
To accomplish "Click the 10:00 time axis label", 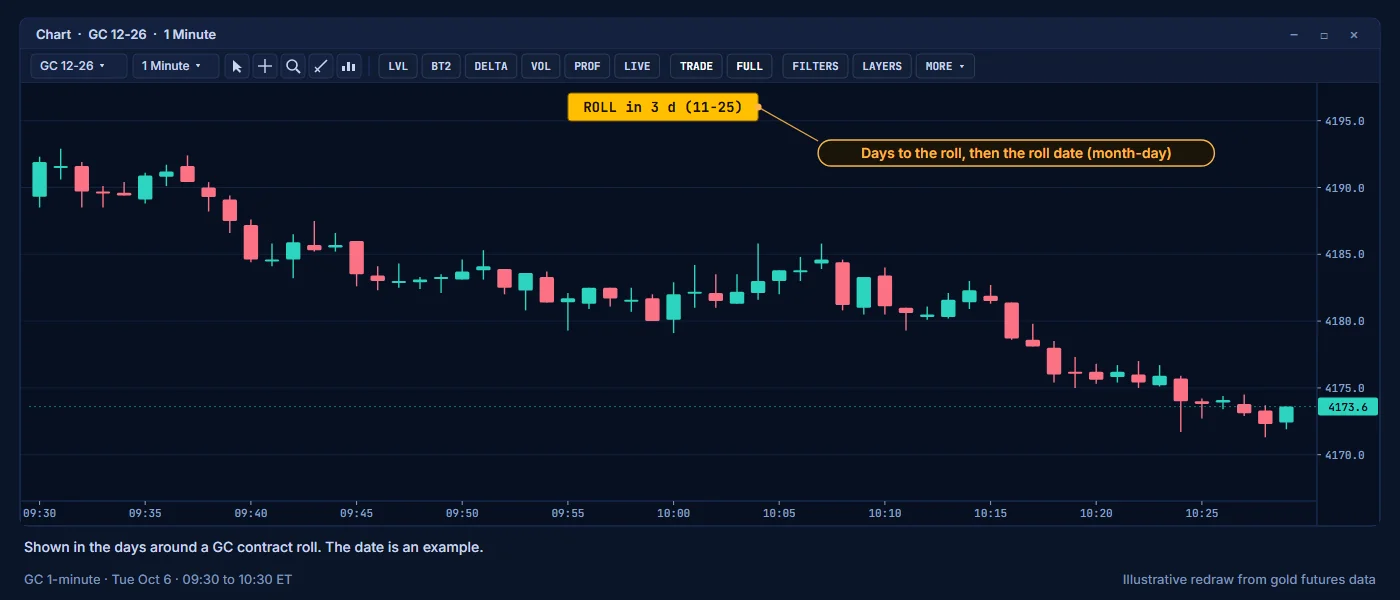I will 674,513.
